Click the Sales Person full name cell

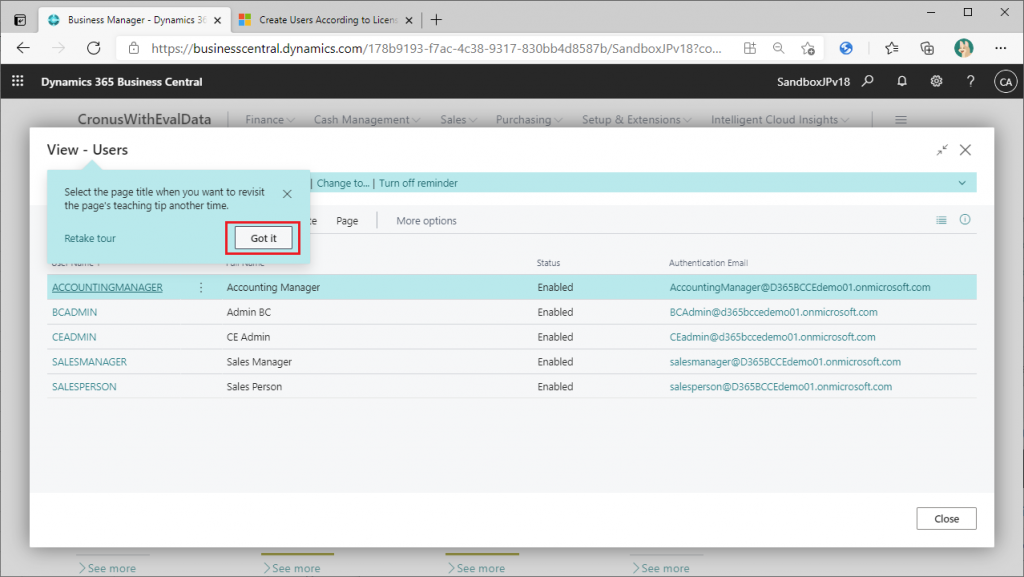(x=254, y=386)
